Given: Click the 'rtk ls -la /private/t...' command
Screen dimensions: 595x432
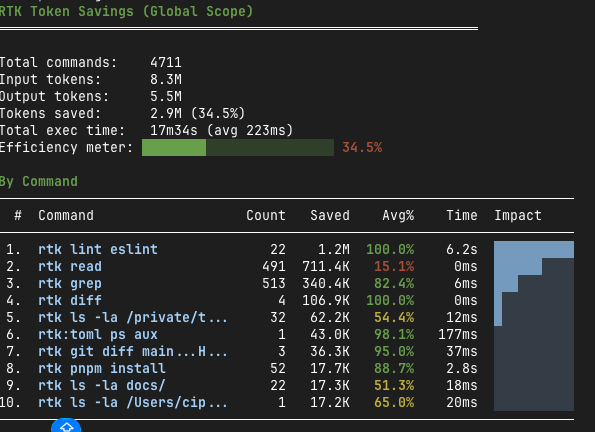Looking at the screenshot, I should [133, 317].
